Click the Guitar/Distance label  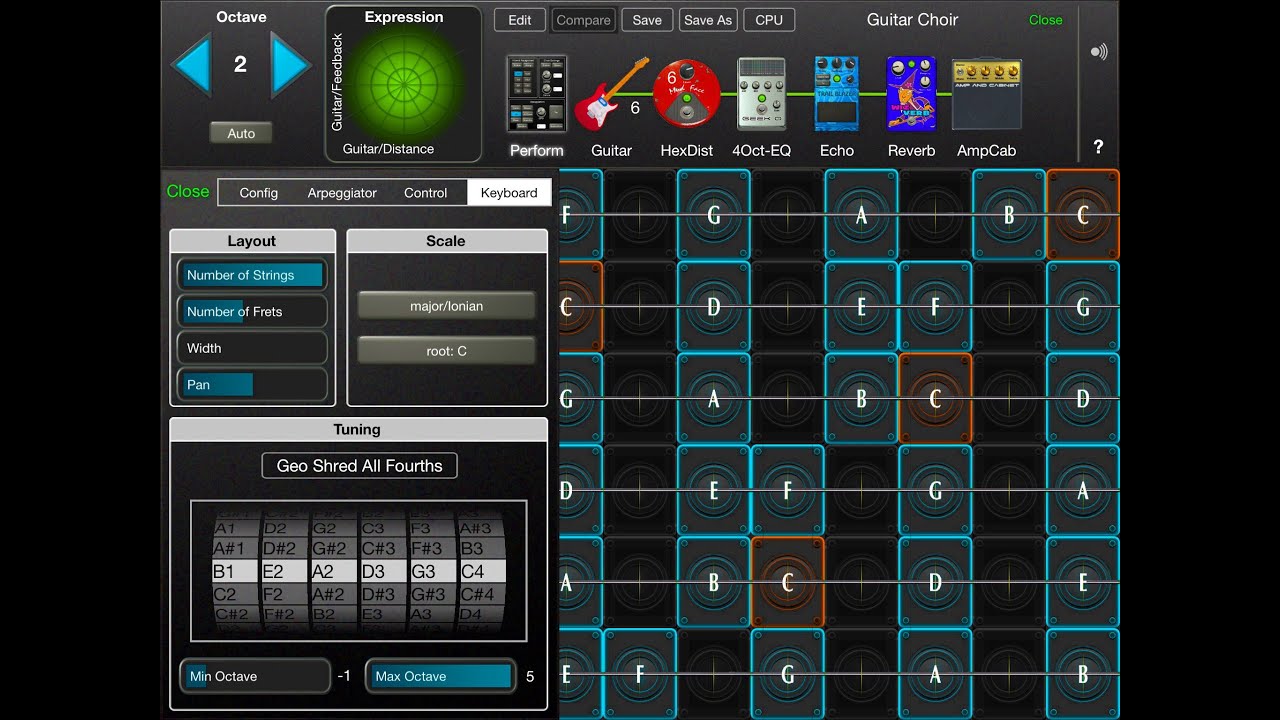[388, 149]
